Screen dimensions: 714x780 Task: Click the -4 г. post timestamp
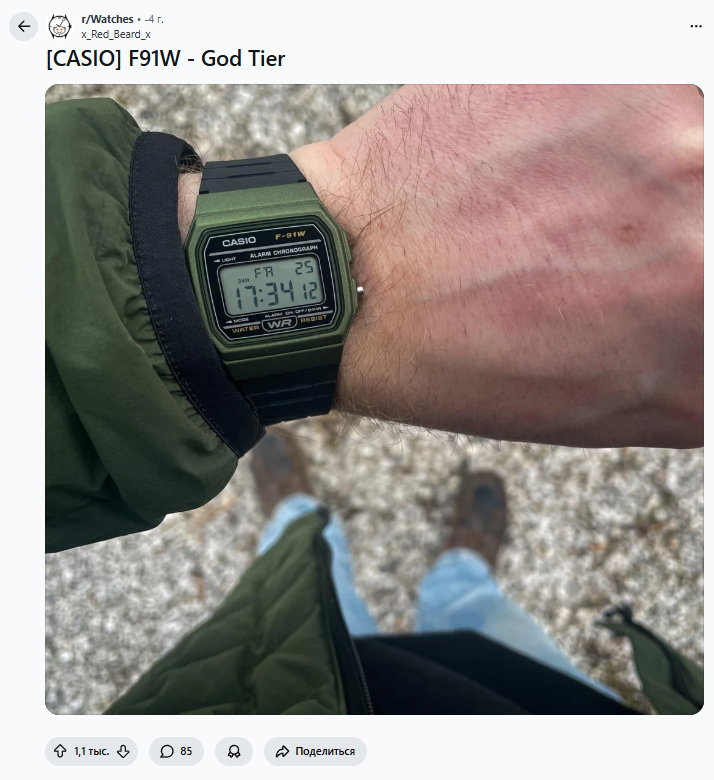pos(153,19)
